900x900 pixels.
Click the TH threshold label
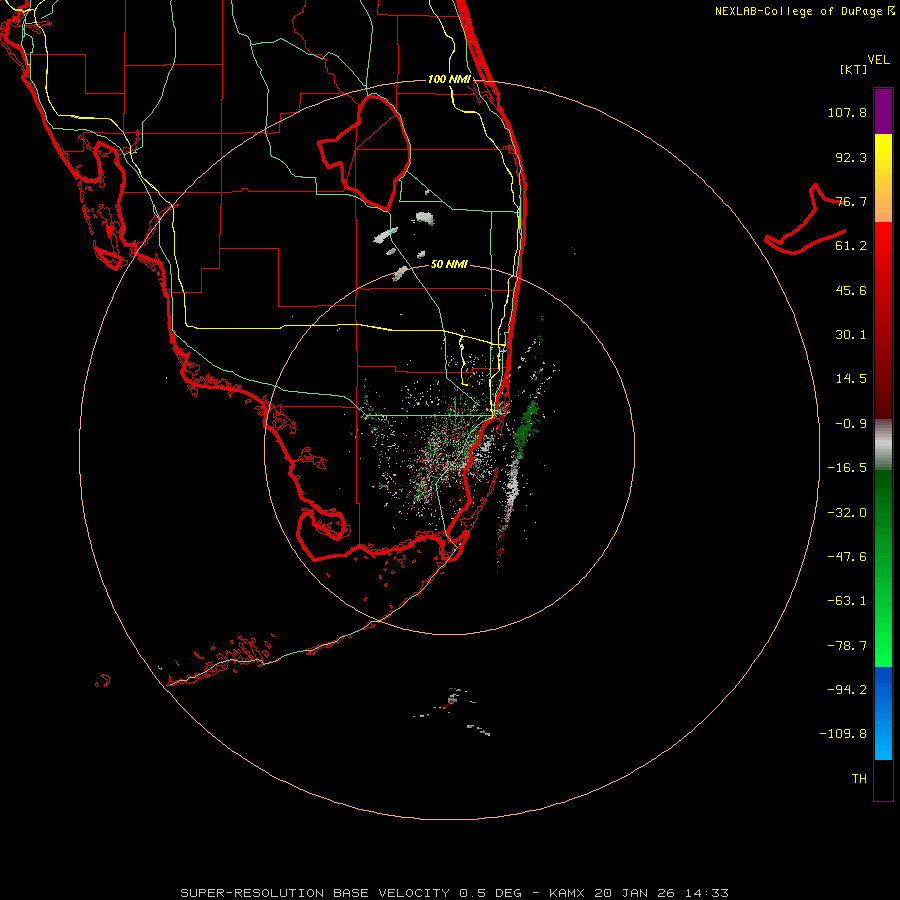click(859, 779)
